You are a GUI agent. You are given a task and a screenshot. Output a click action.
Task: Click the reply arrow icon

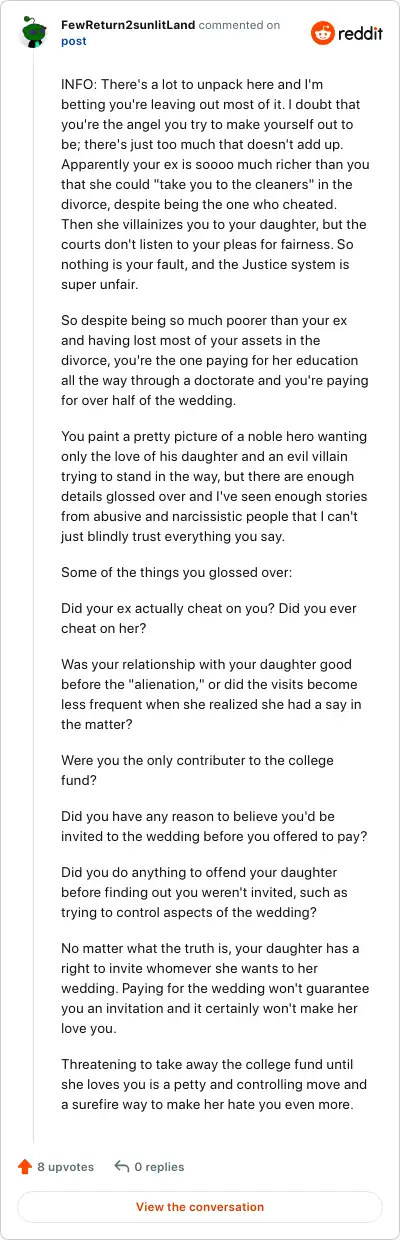point(122,1166)
